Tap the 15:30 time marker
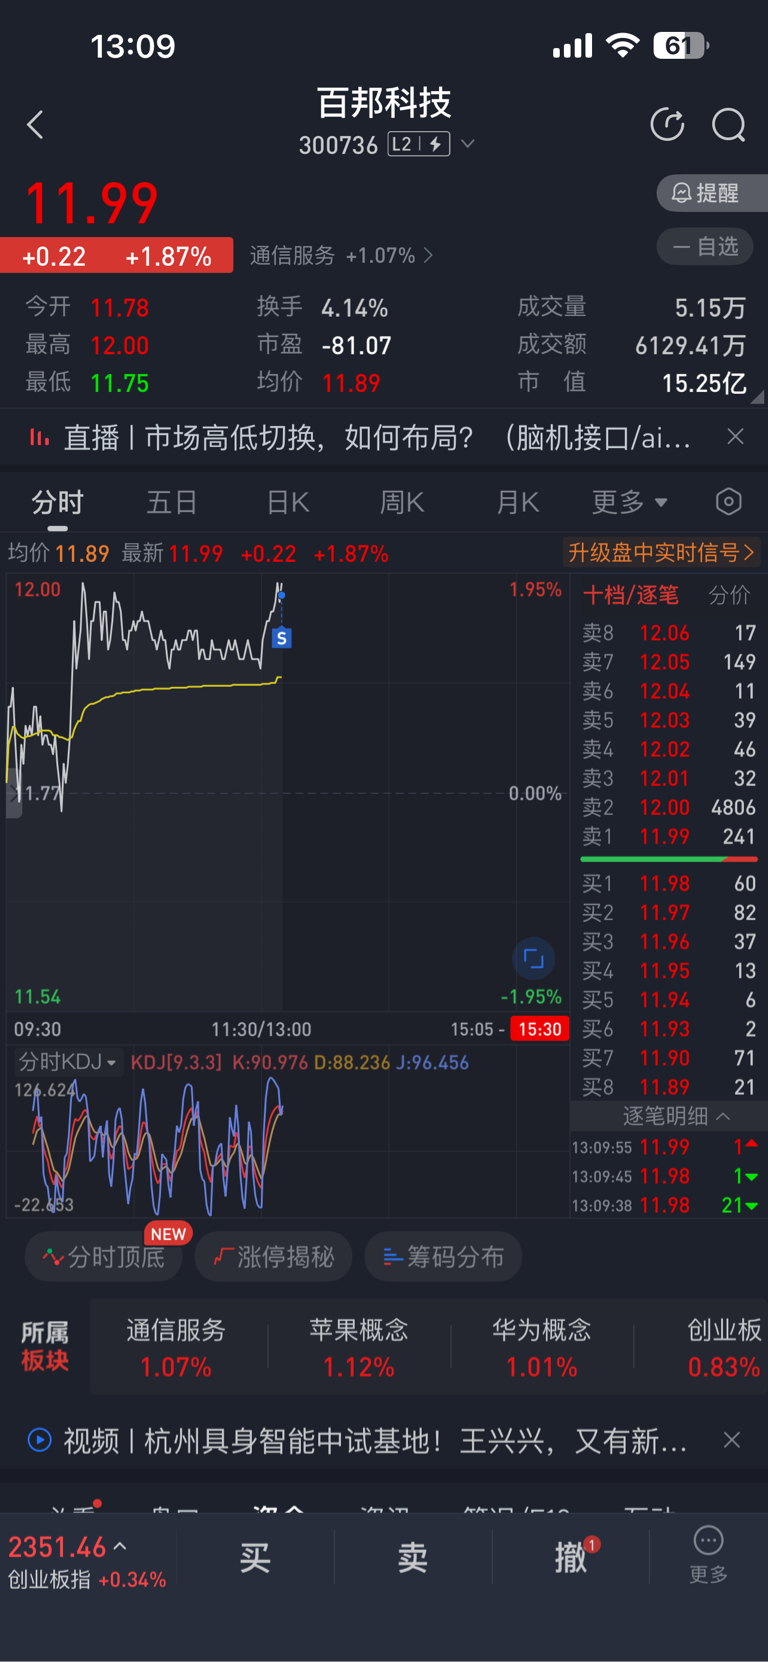Screen dimensions: 768x1662 coord(540,1029)
